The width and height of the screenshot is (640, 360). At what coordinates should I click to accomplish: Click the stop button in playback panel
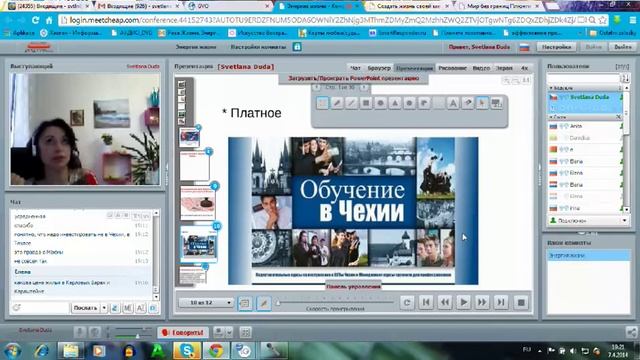[521, 302]
